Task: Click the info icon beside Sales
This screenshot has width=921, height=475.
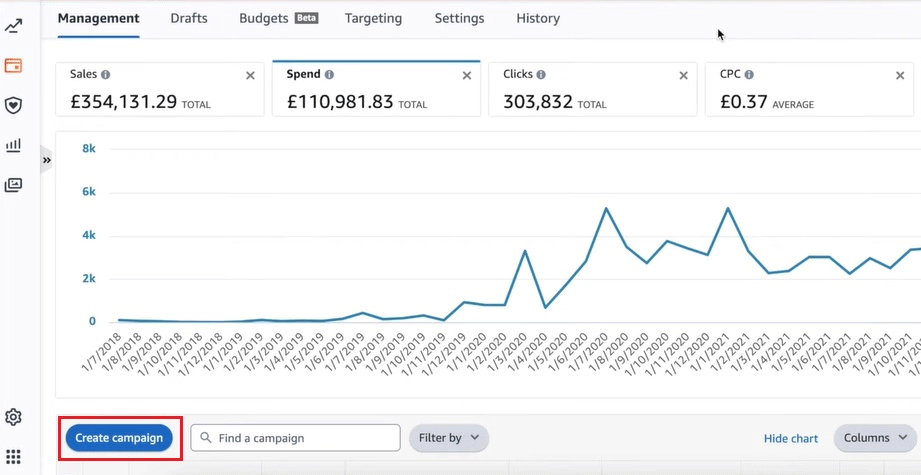Action: pos(106,75)
